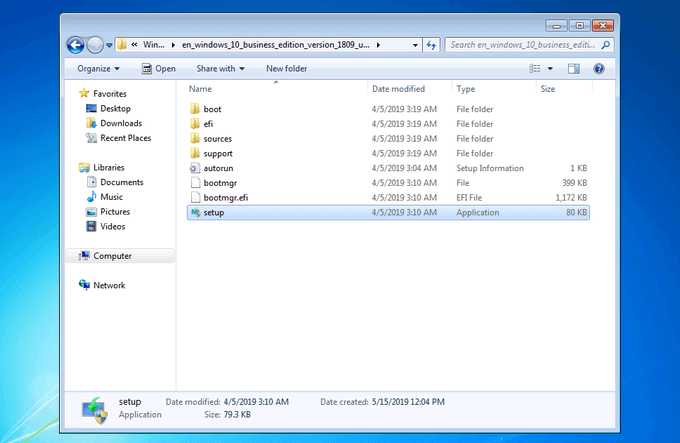Click the sources folder icon
This screenshot has width=680, height=443.
coord(195,138)
